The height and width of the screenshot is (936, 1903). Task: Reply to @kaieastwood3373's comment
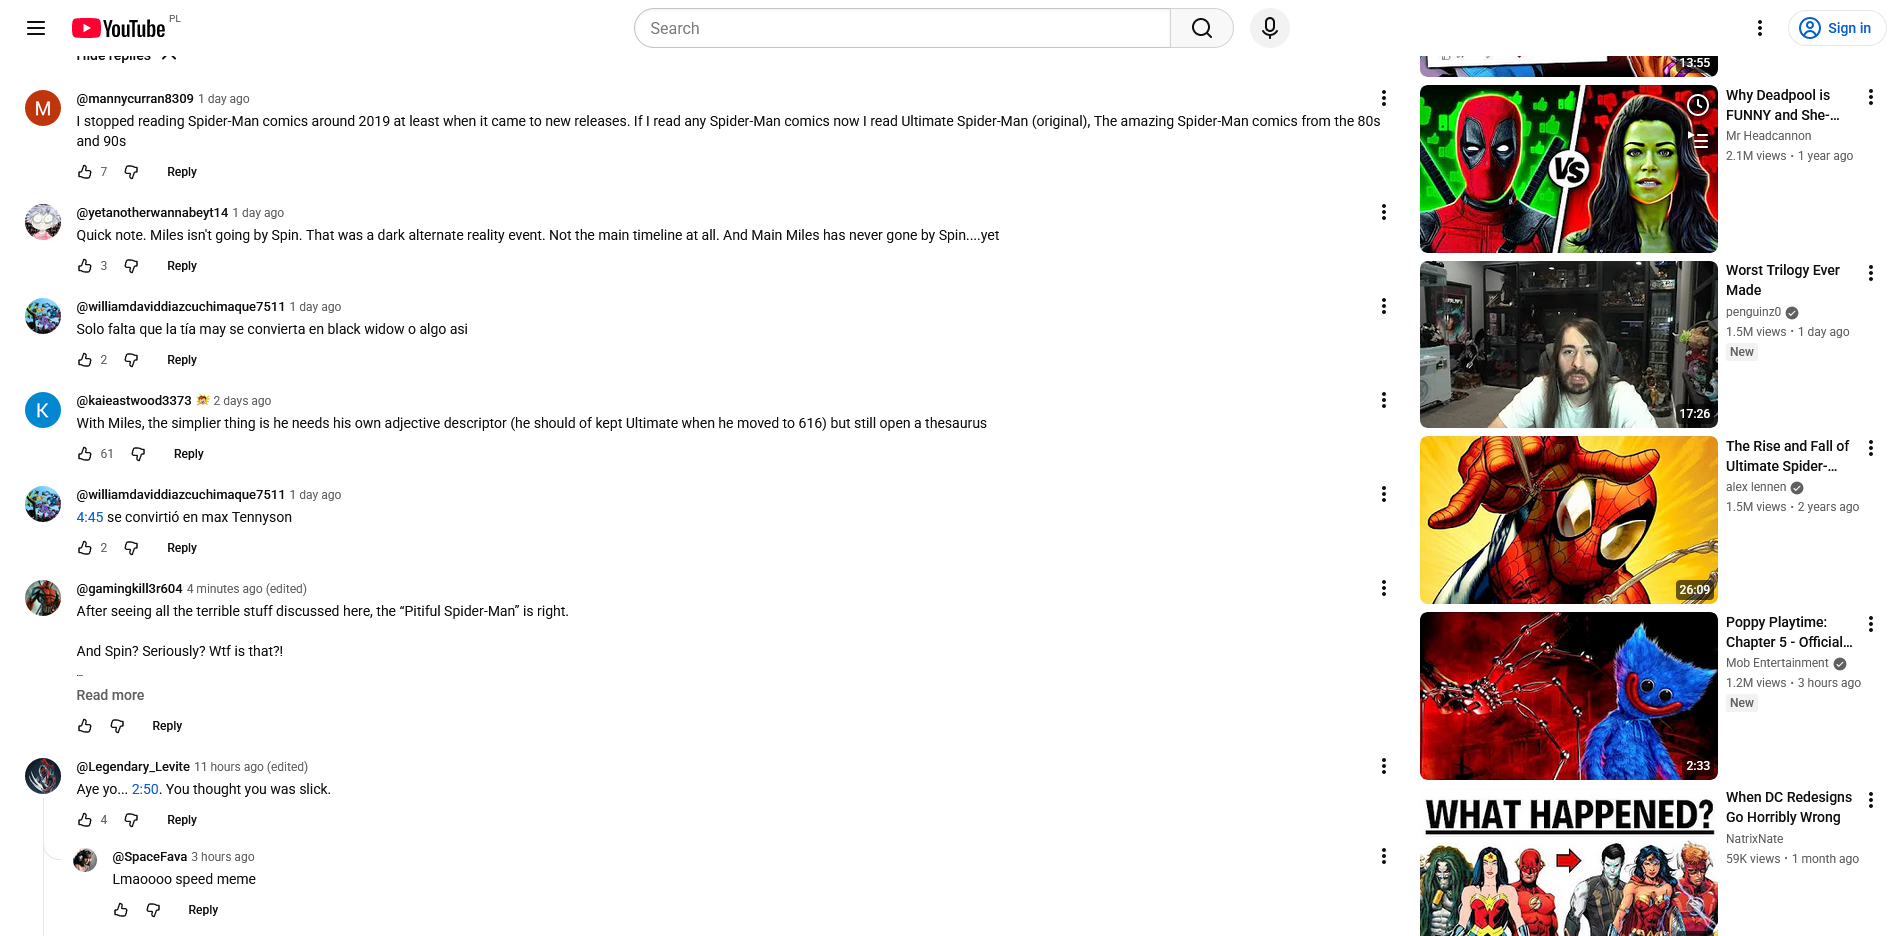(x=189, y=454)
